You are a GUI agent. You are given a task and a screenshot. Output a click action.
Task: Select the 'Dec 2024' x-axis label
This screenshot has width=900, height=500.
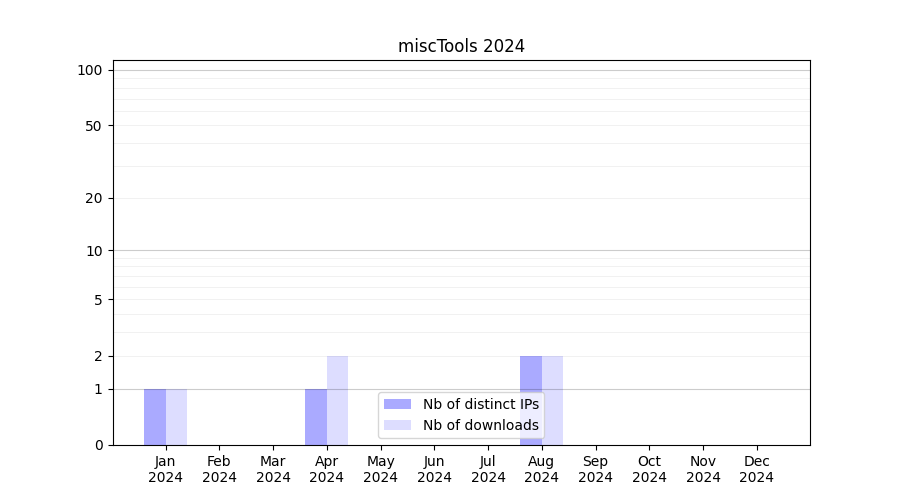(x=756, y=469)
